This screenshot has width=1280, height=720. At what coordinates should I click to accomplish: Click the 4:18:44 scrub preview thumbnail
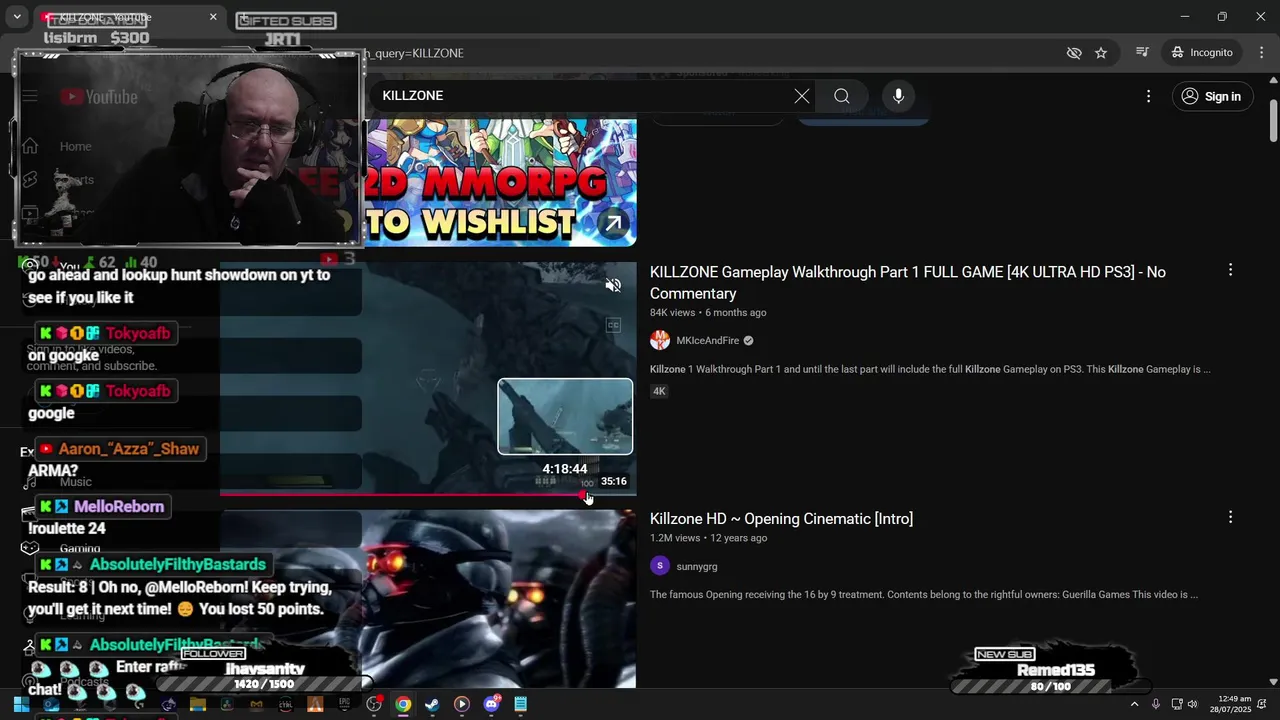(565, 417)
